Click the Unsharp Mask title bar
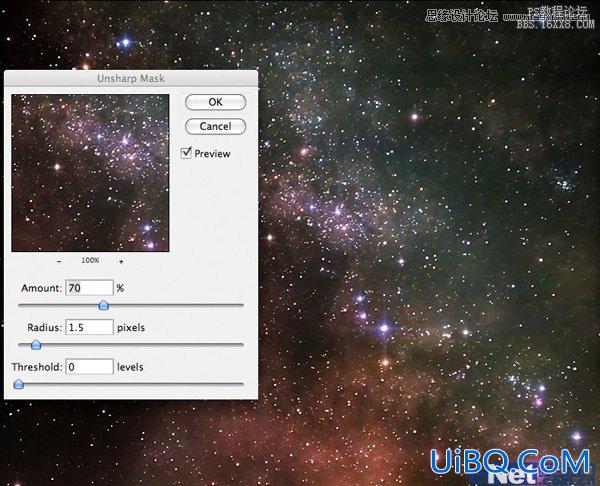This screenshot has height=486, width=600. point(131,78)
